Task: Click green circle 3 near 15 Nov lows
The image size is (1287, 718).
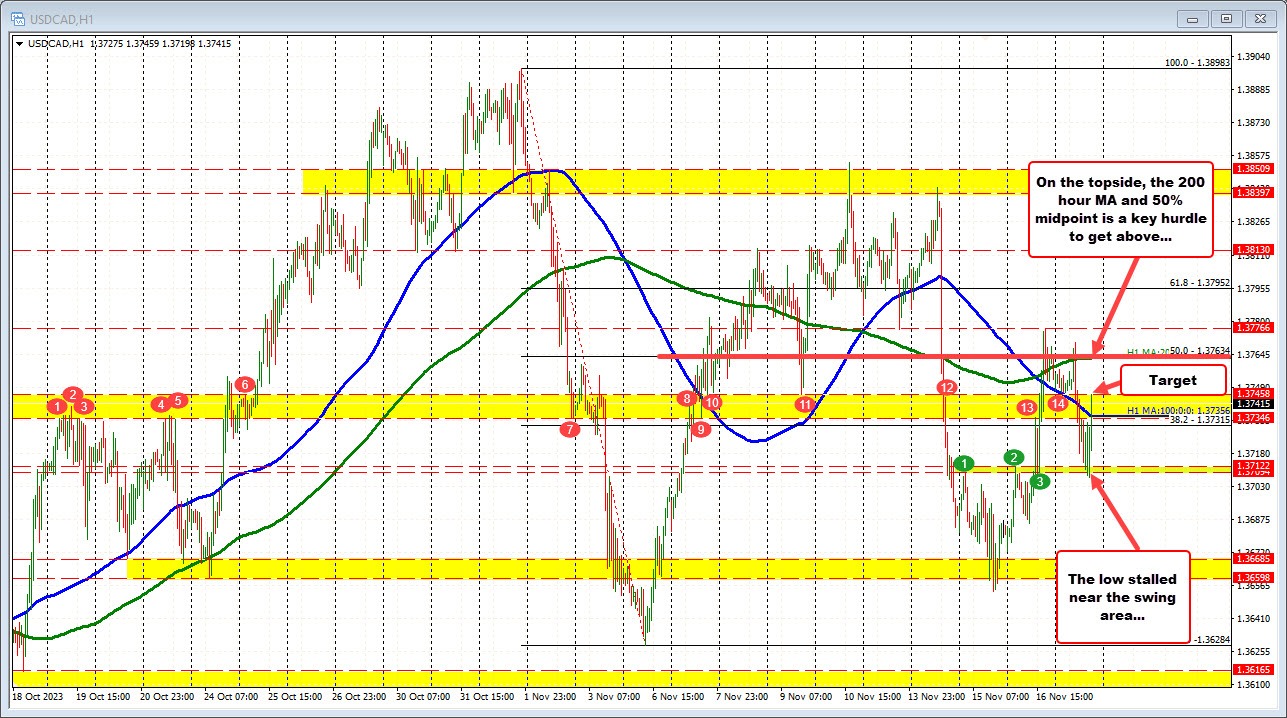Action: point(1038,481)
